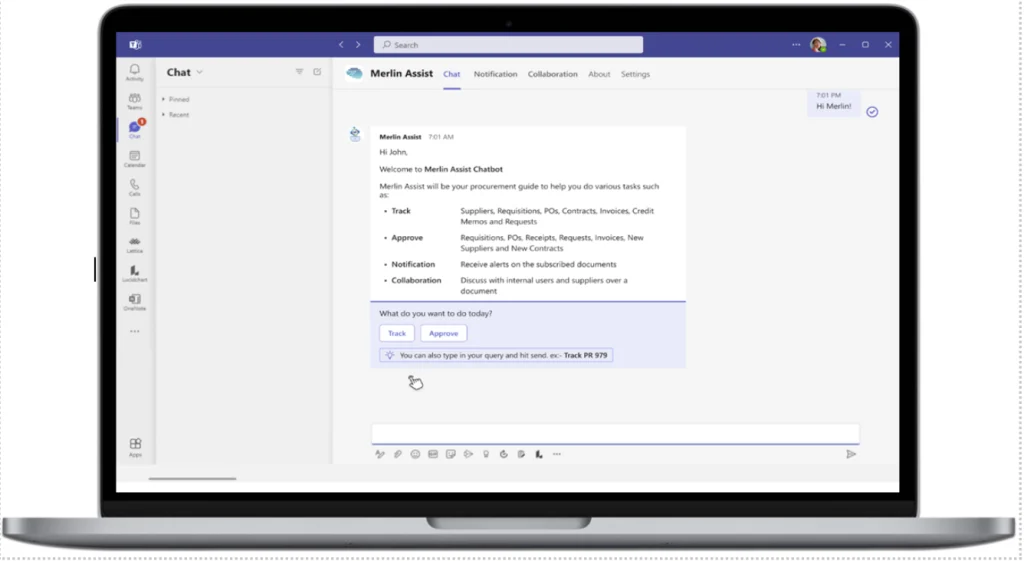
Task: Open the Activity feed in sidebar
Action: (x=134, y=72)
